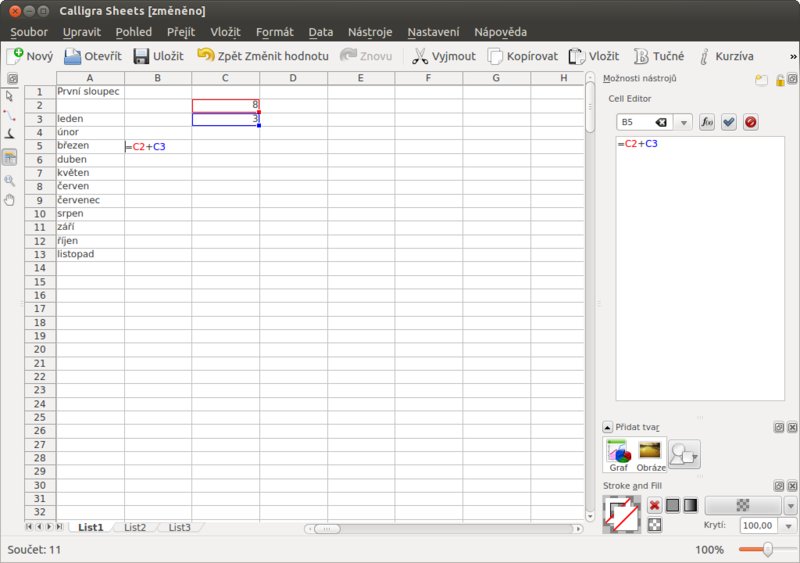Create a new document with Nový
Image resolution: width=800 pixels, height=563 pixels.
coord(30,56)
